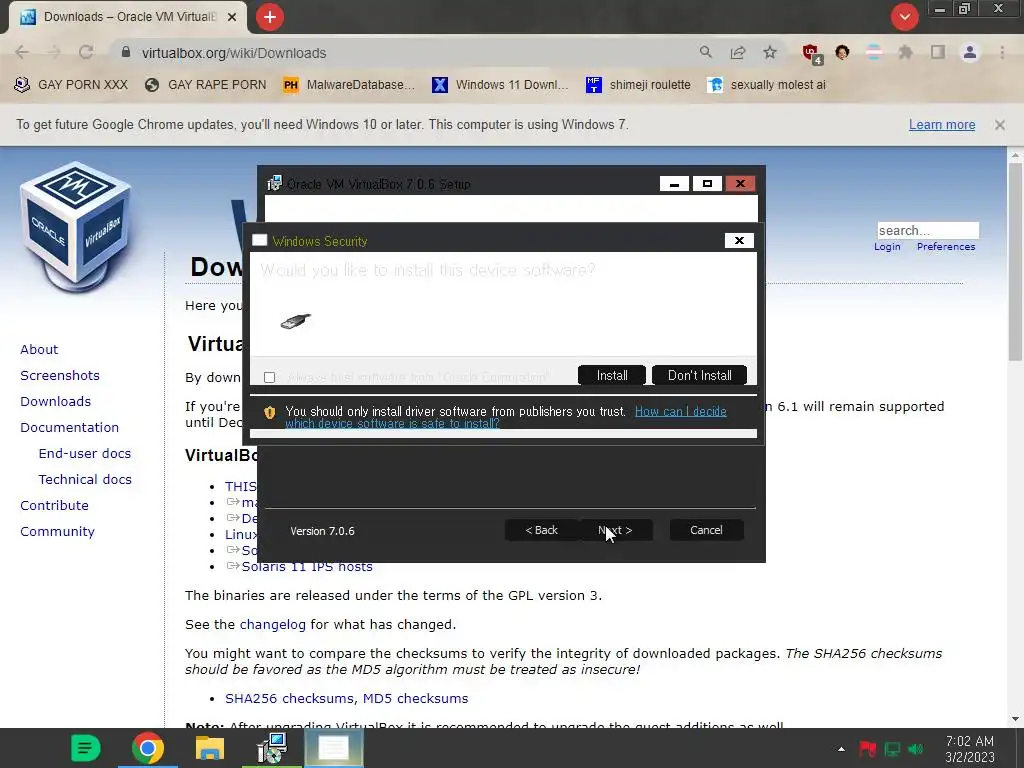Open the shimeji roulette bookmark
Image resolution: width=1024 pixels, height=768 pixels.
click(638, 85)
